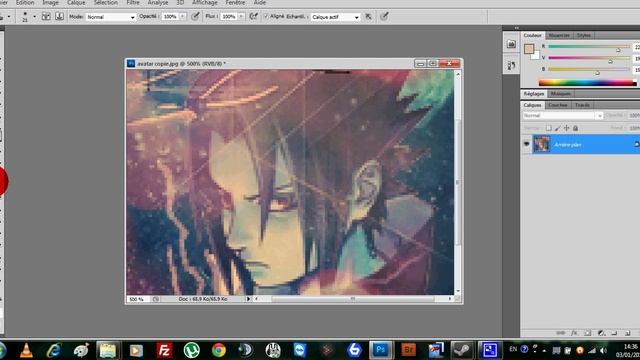This screenshot has width=640, height=360.
Task: Open VLC media player from the taskbar
Action: [26, 350]
